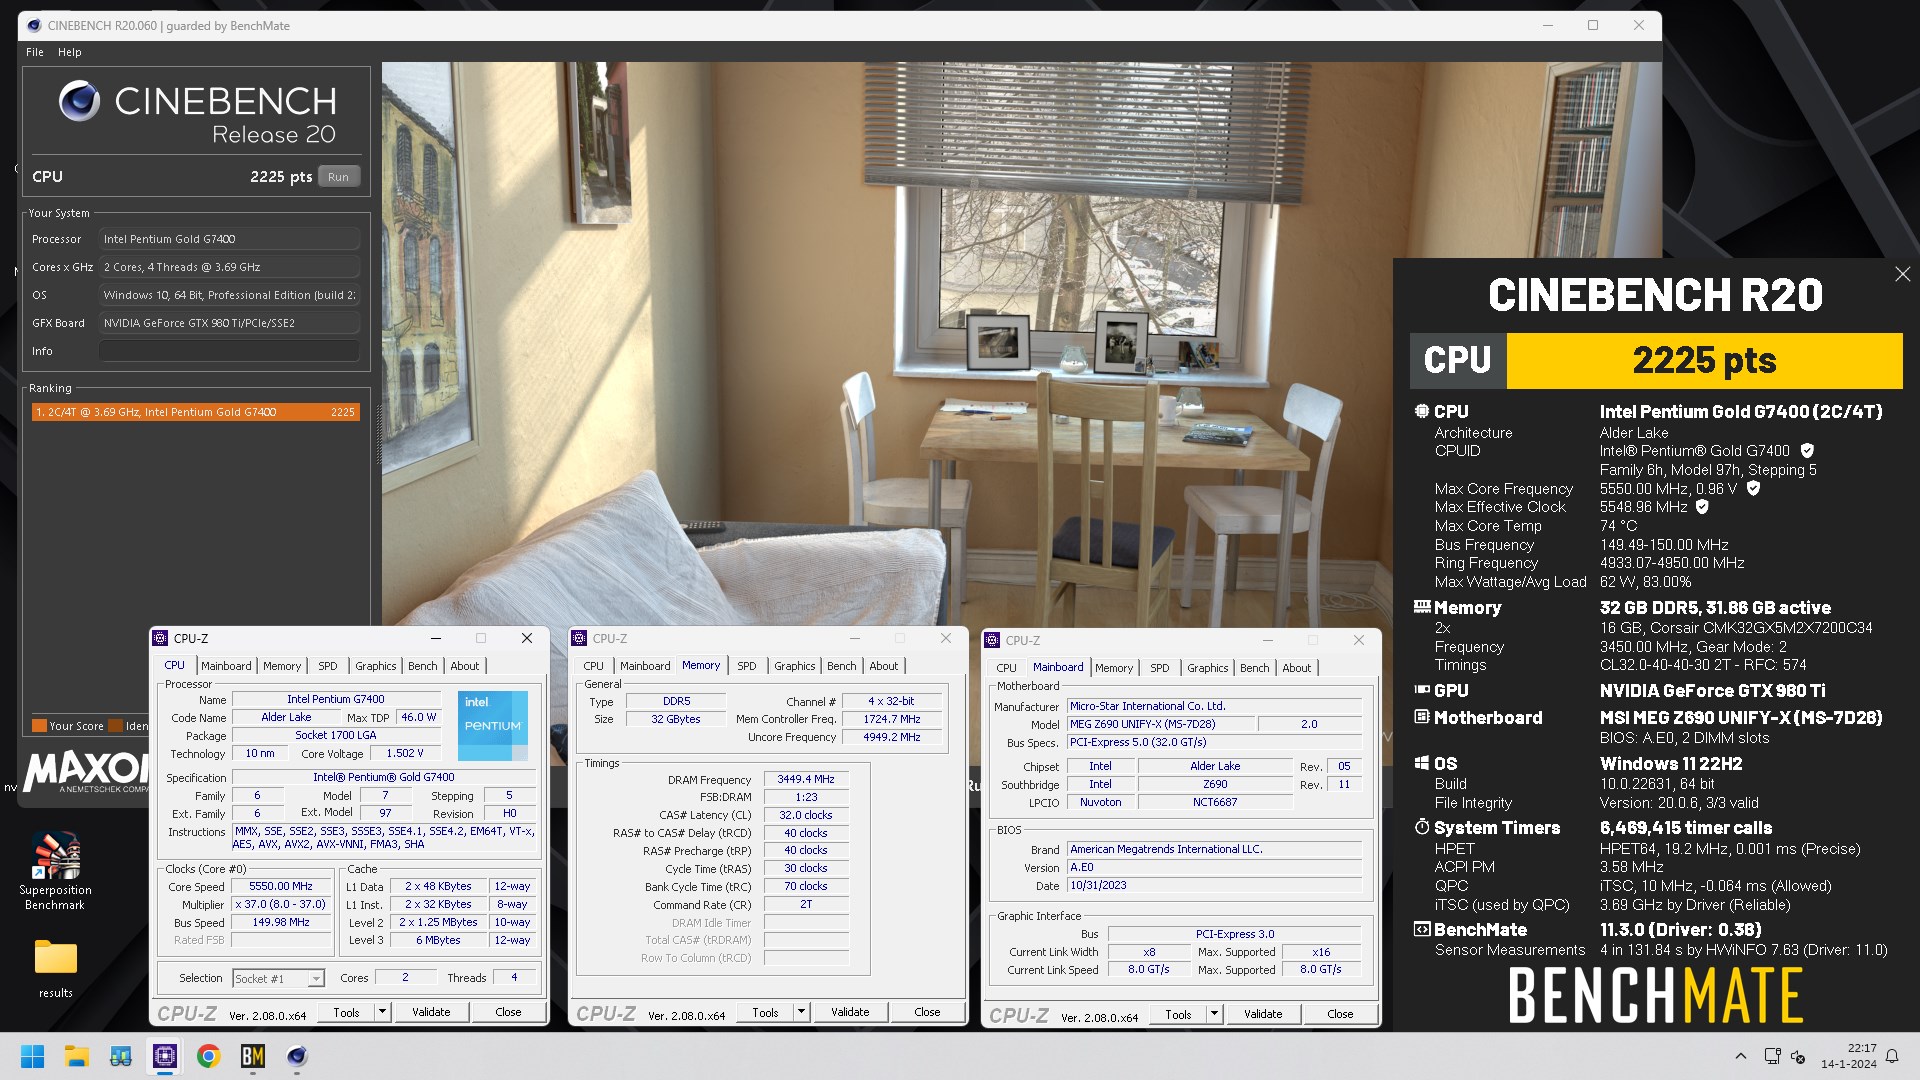Click the 2225 pts yellow score banner
The width and height of the screenshot is (1920, 1080).
point(1704,360)
